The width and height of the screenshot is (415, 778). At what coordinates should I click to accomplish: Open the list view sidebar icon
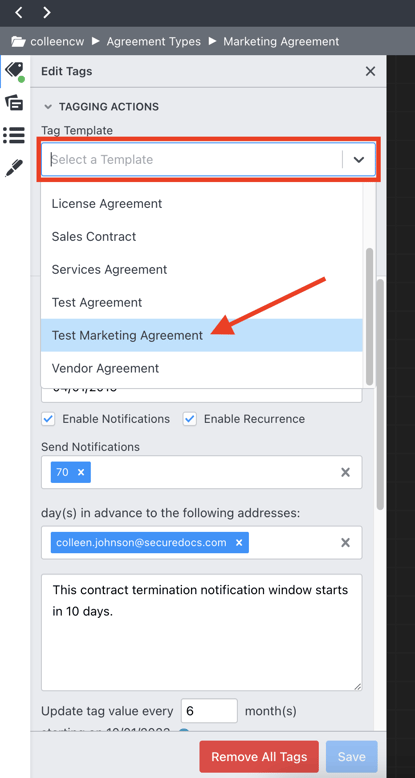(x=14, y=135)
